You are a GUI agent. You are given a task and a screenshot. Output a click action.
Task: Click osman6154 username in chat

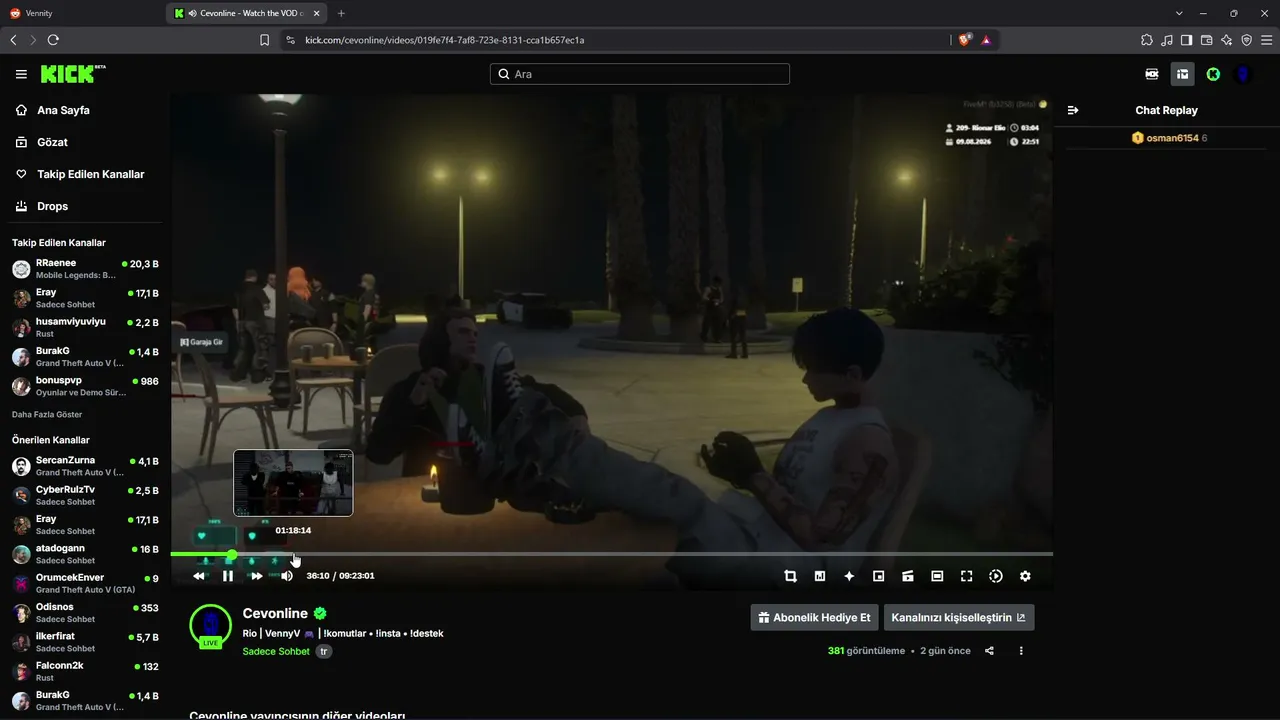coord(1172,138)
